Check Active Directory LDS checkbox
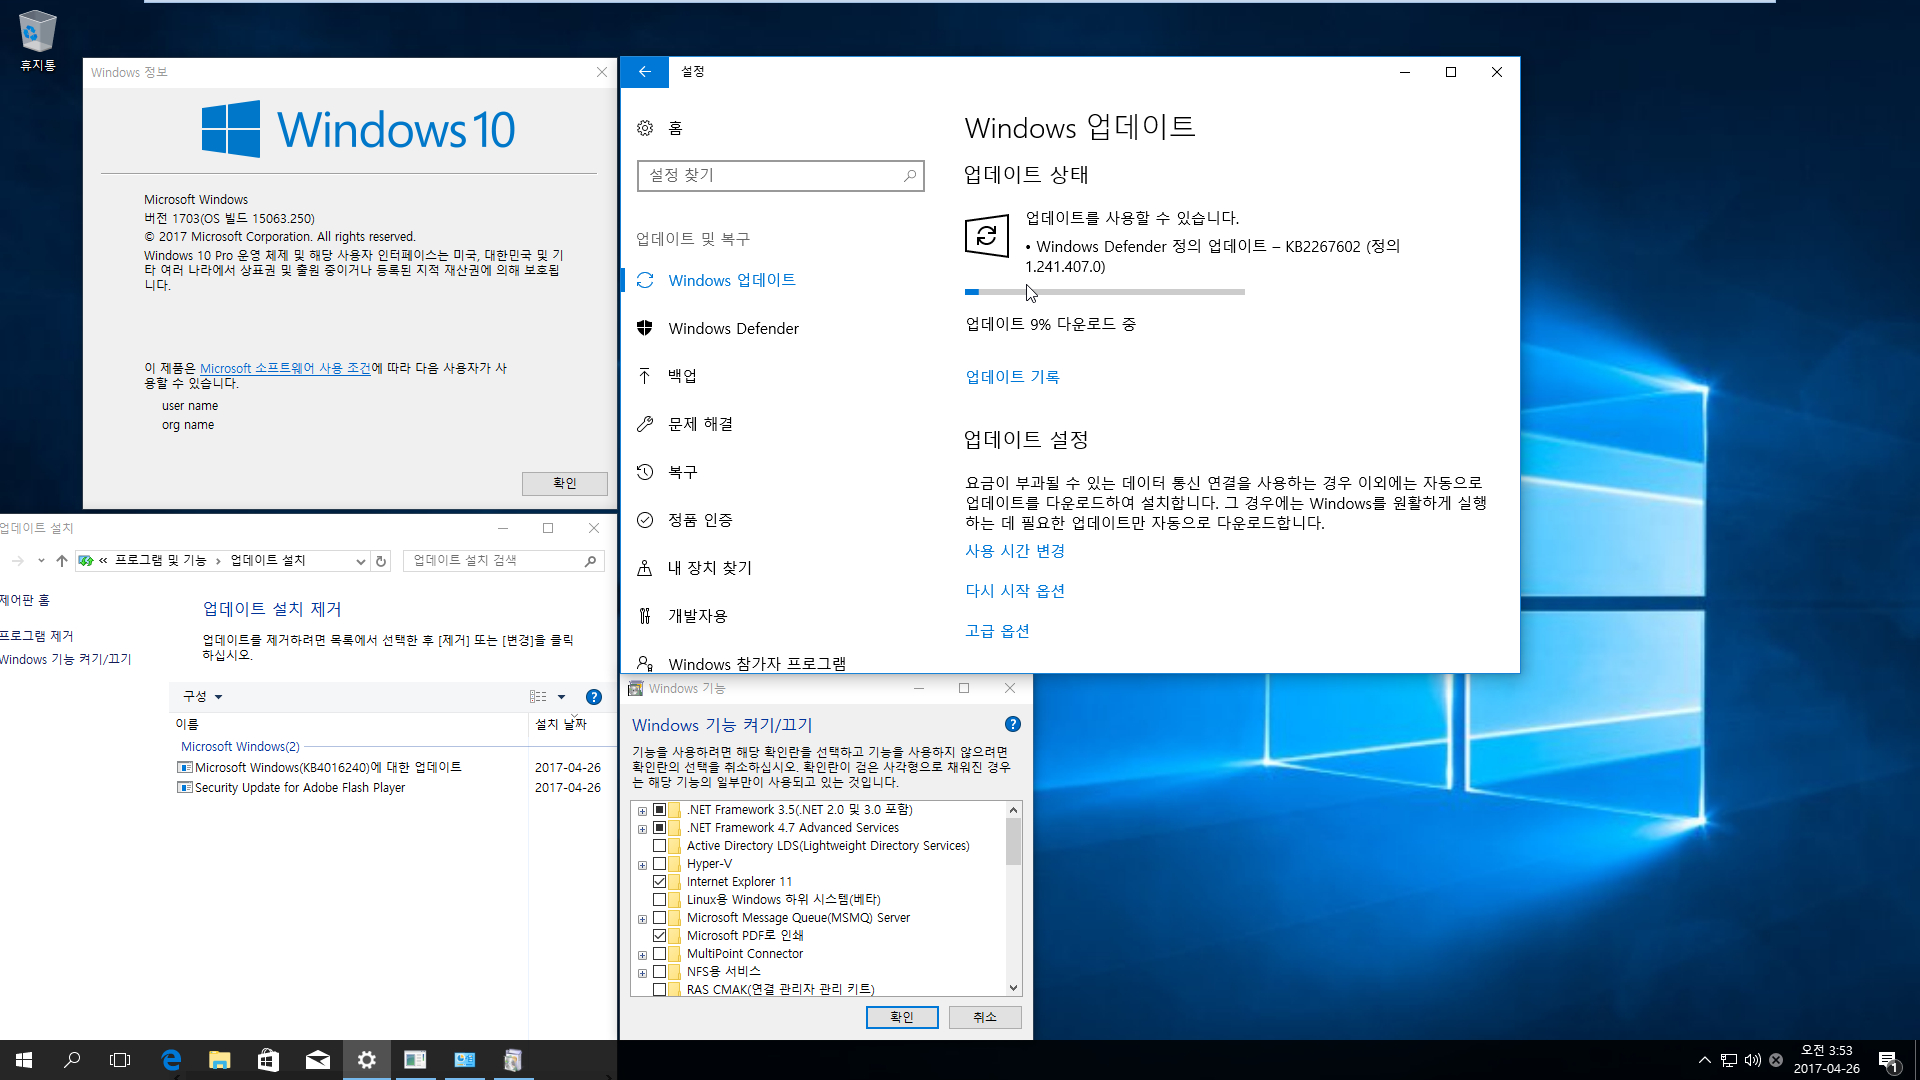Image resolution: width=1920 pixels, height=1080 pixels. click(659, 846)
